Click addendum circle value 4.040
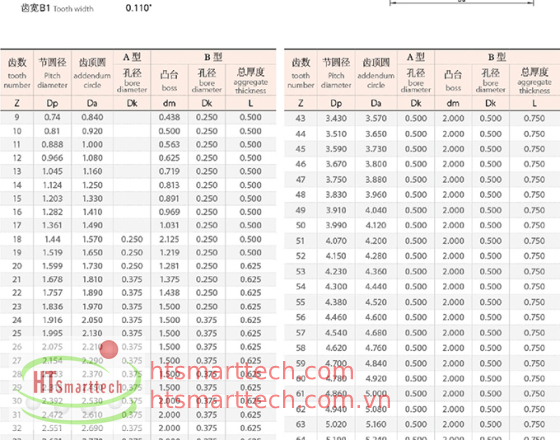 pos(376,210)
